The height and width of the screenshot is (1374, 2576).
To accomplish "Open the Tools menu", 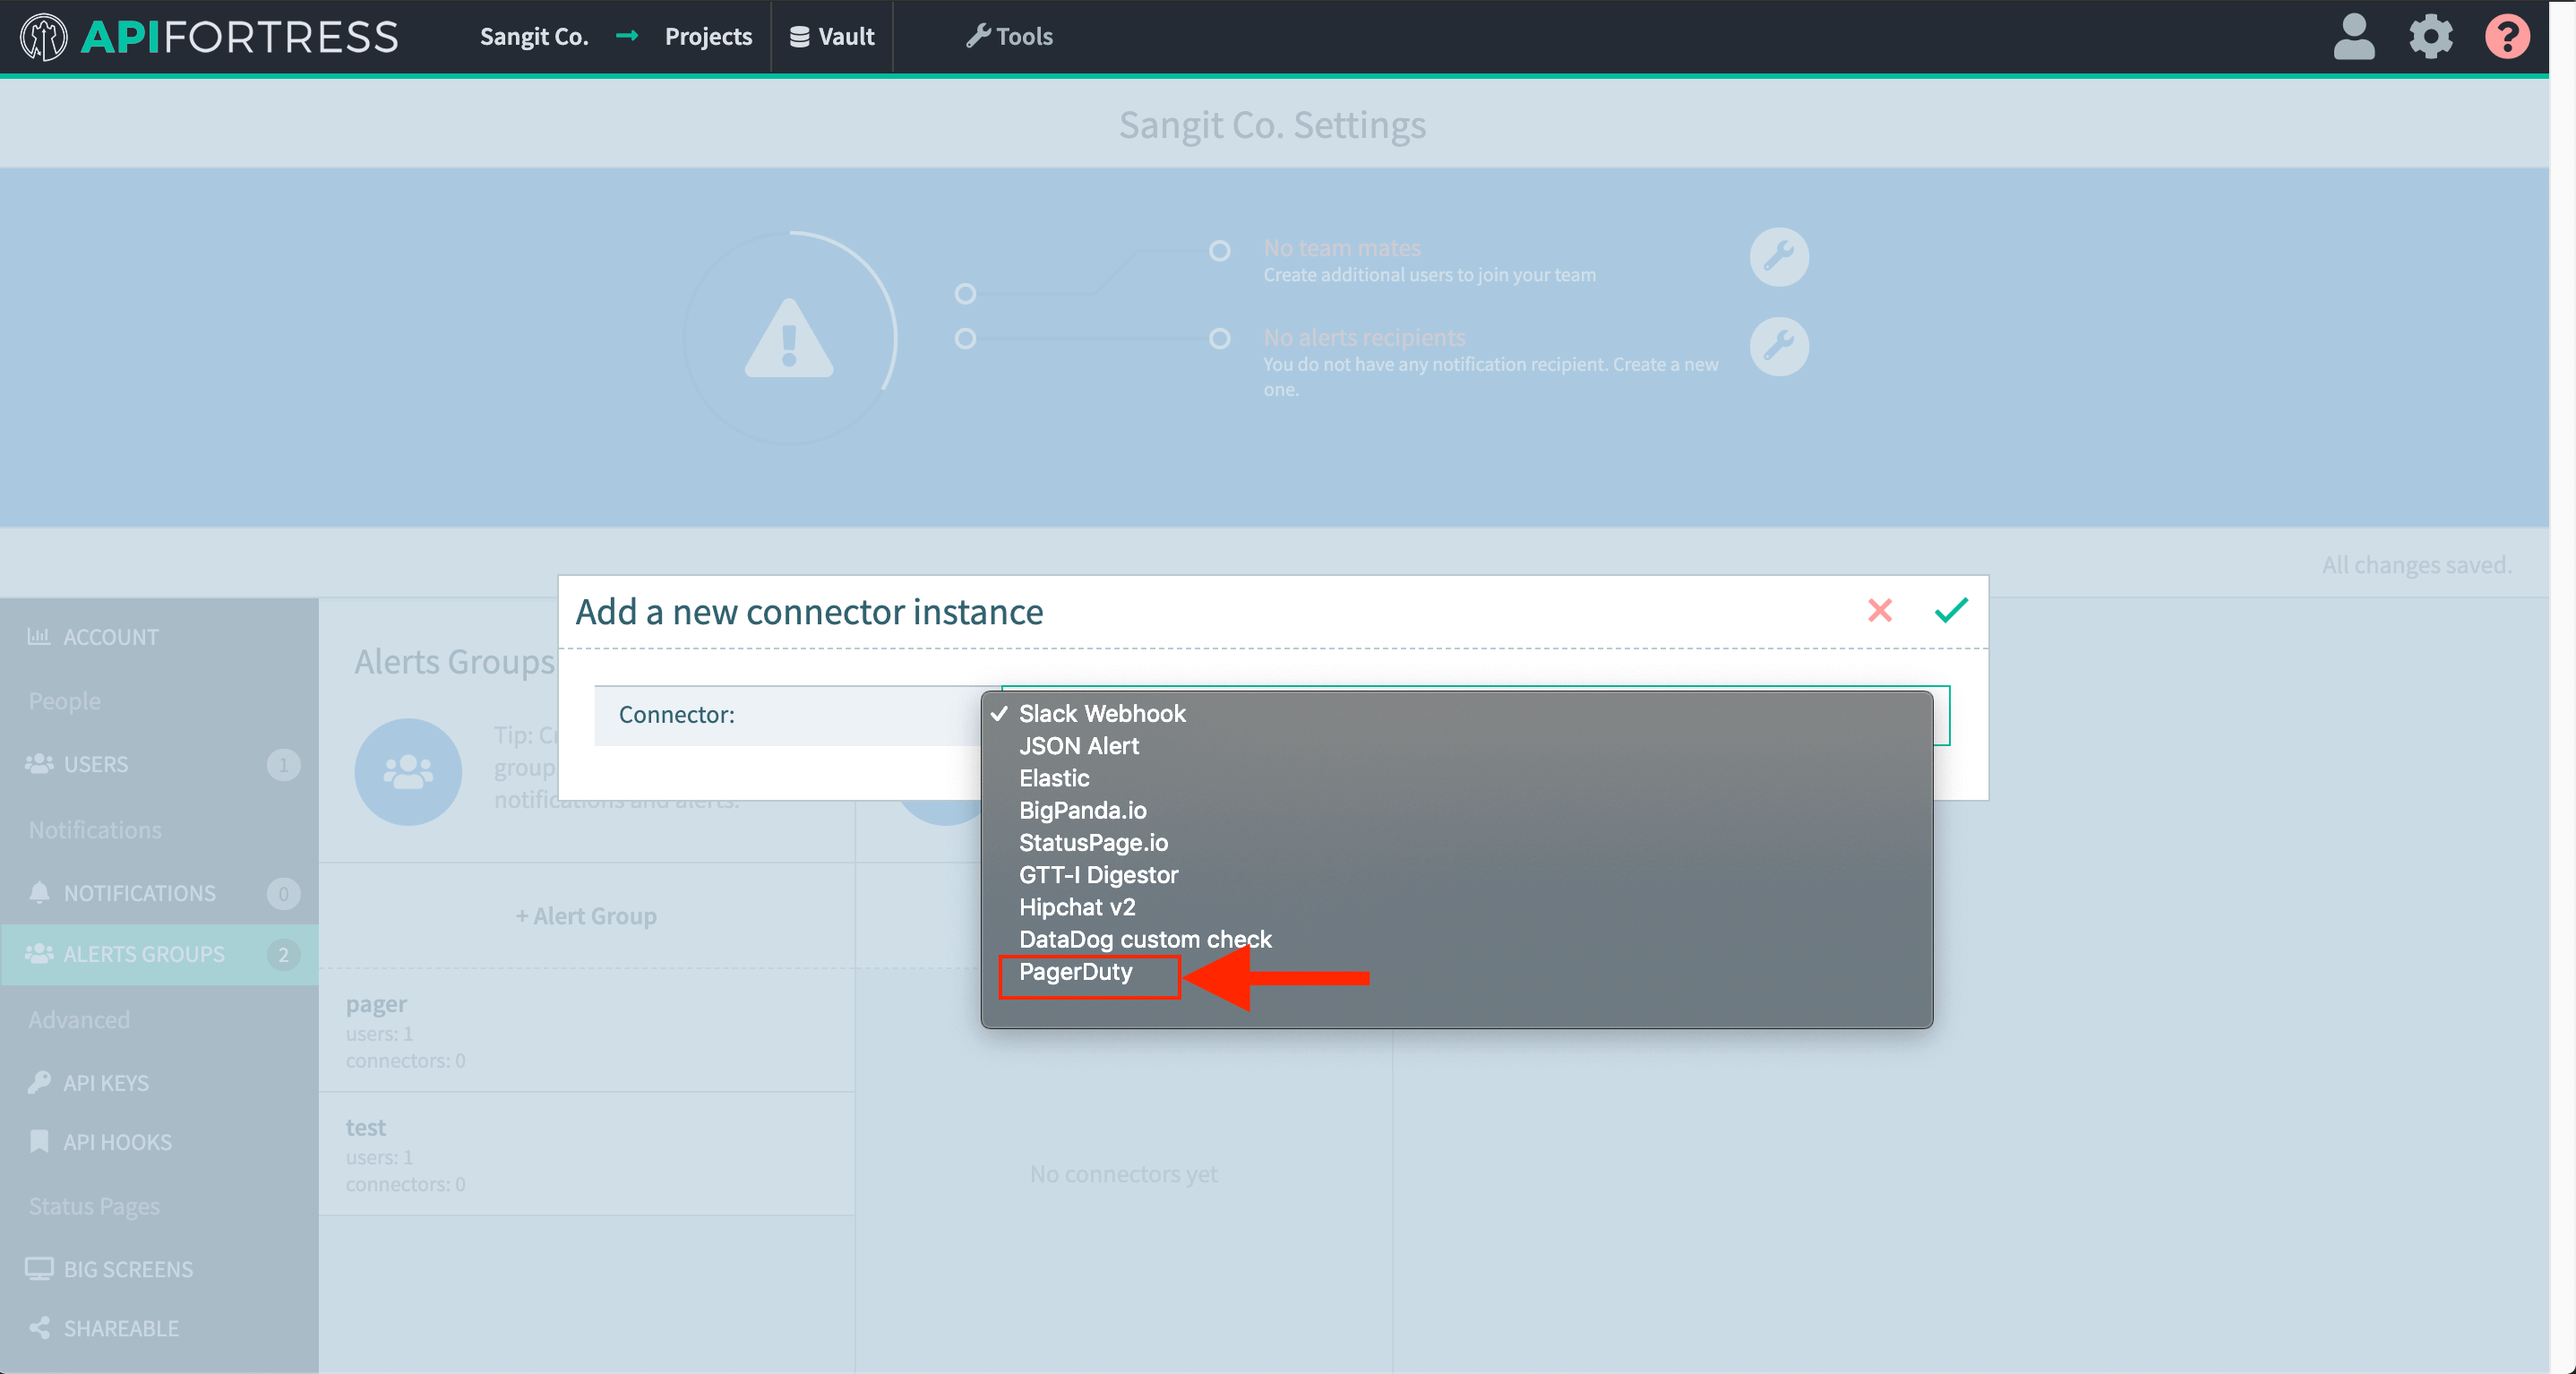I will point(1009,37).
